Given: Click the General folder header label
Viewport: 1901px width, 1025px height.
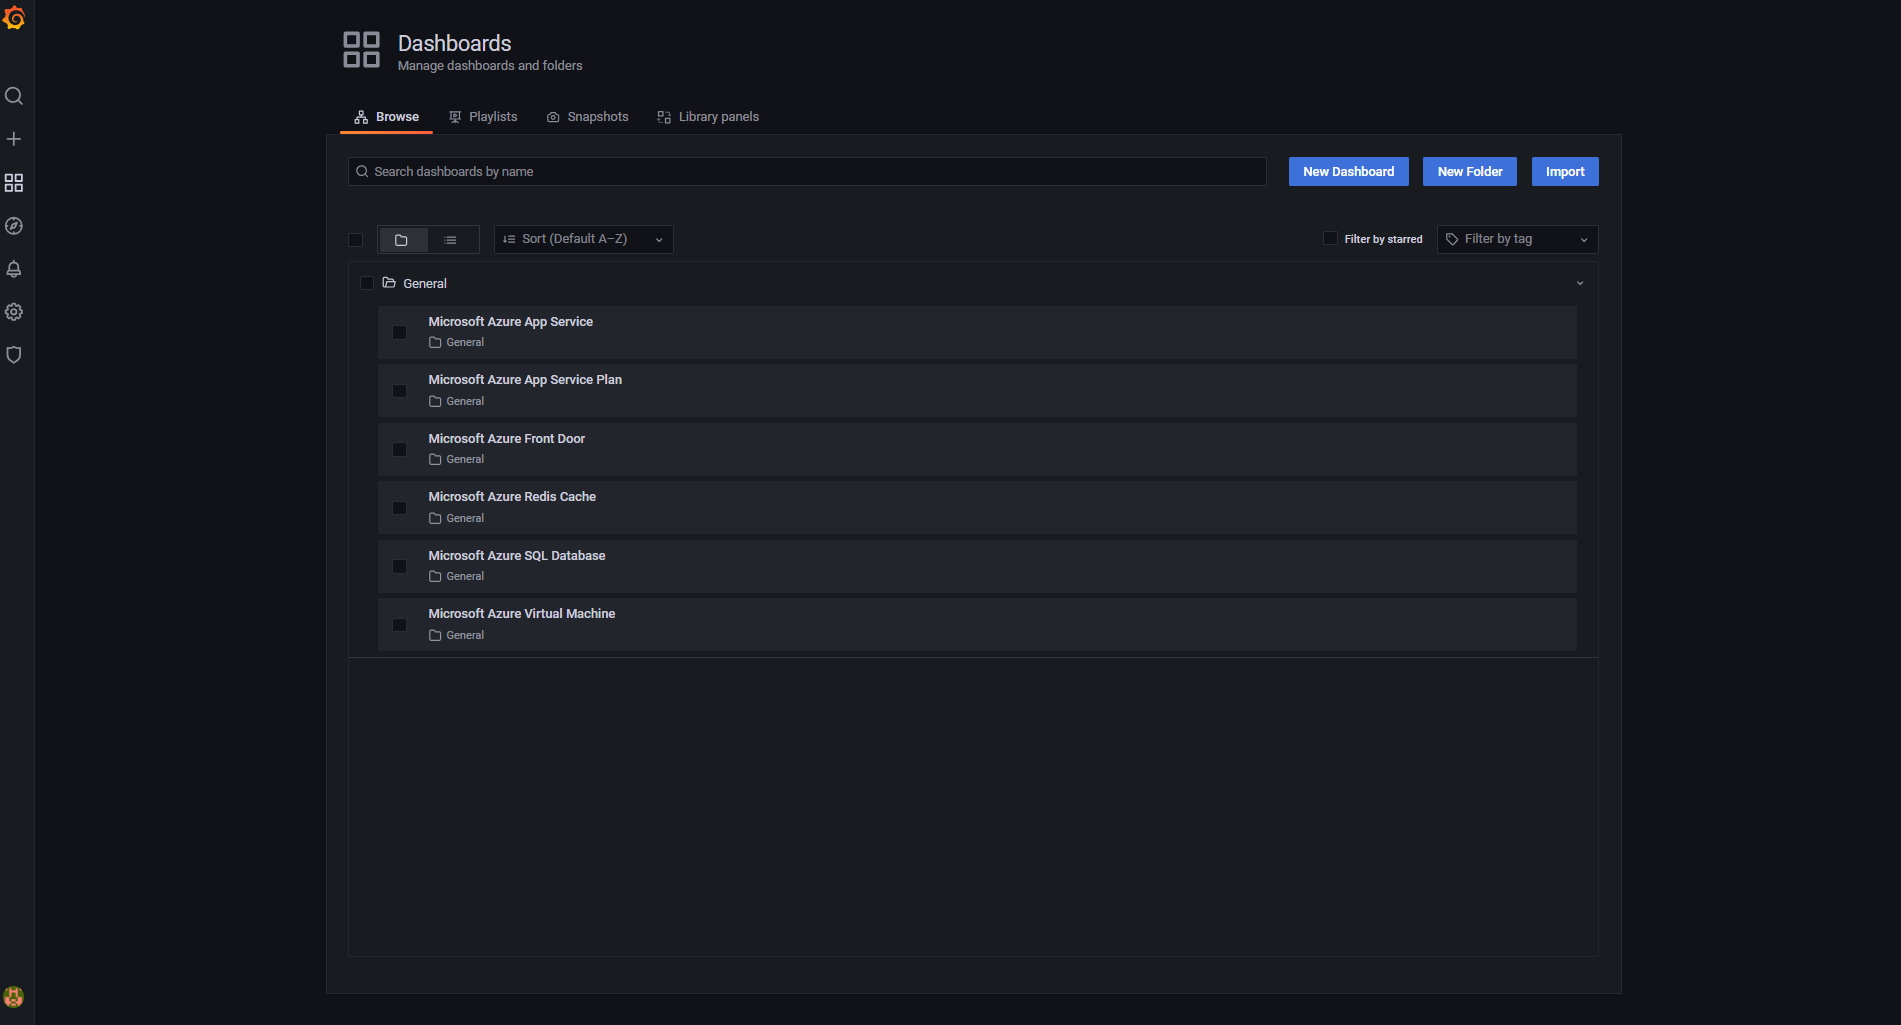Looking at the screenshot, I should tap(425, 284).
